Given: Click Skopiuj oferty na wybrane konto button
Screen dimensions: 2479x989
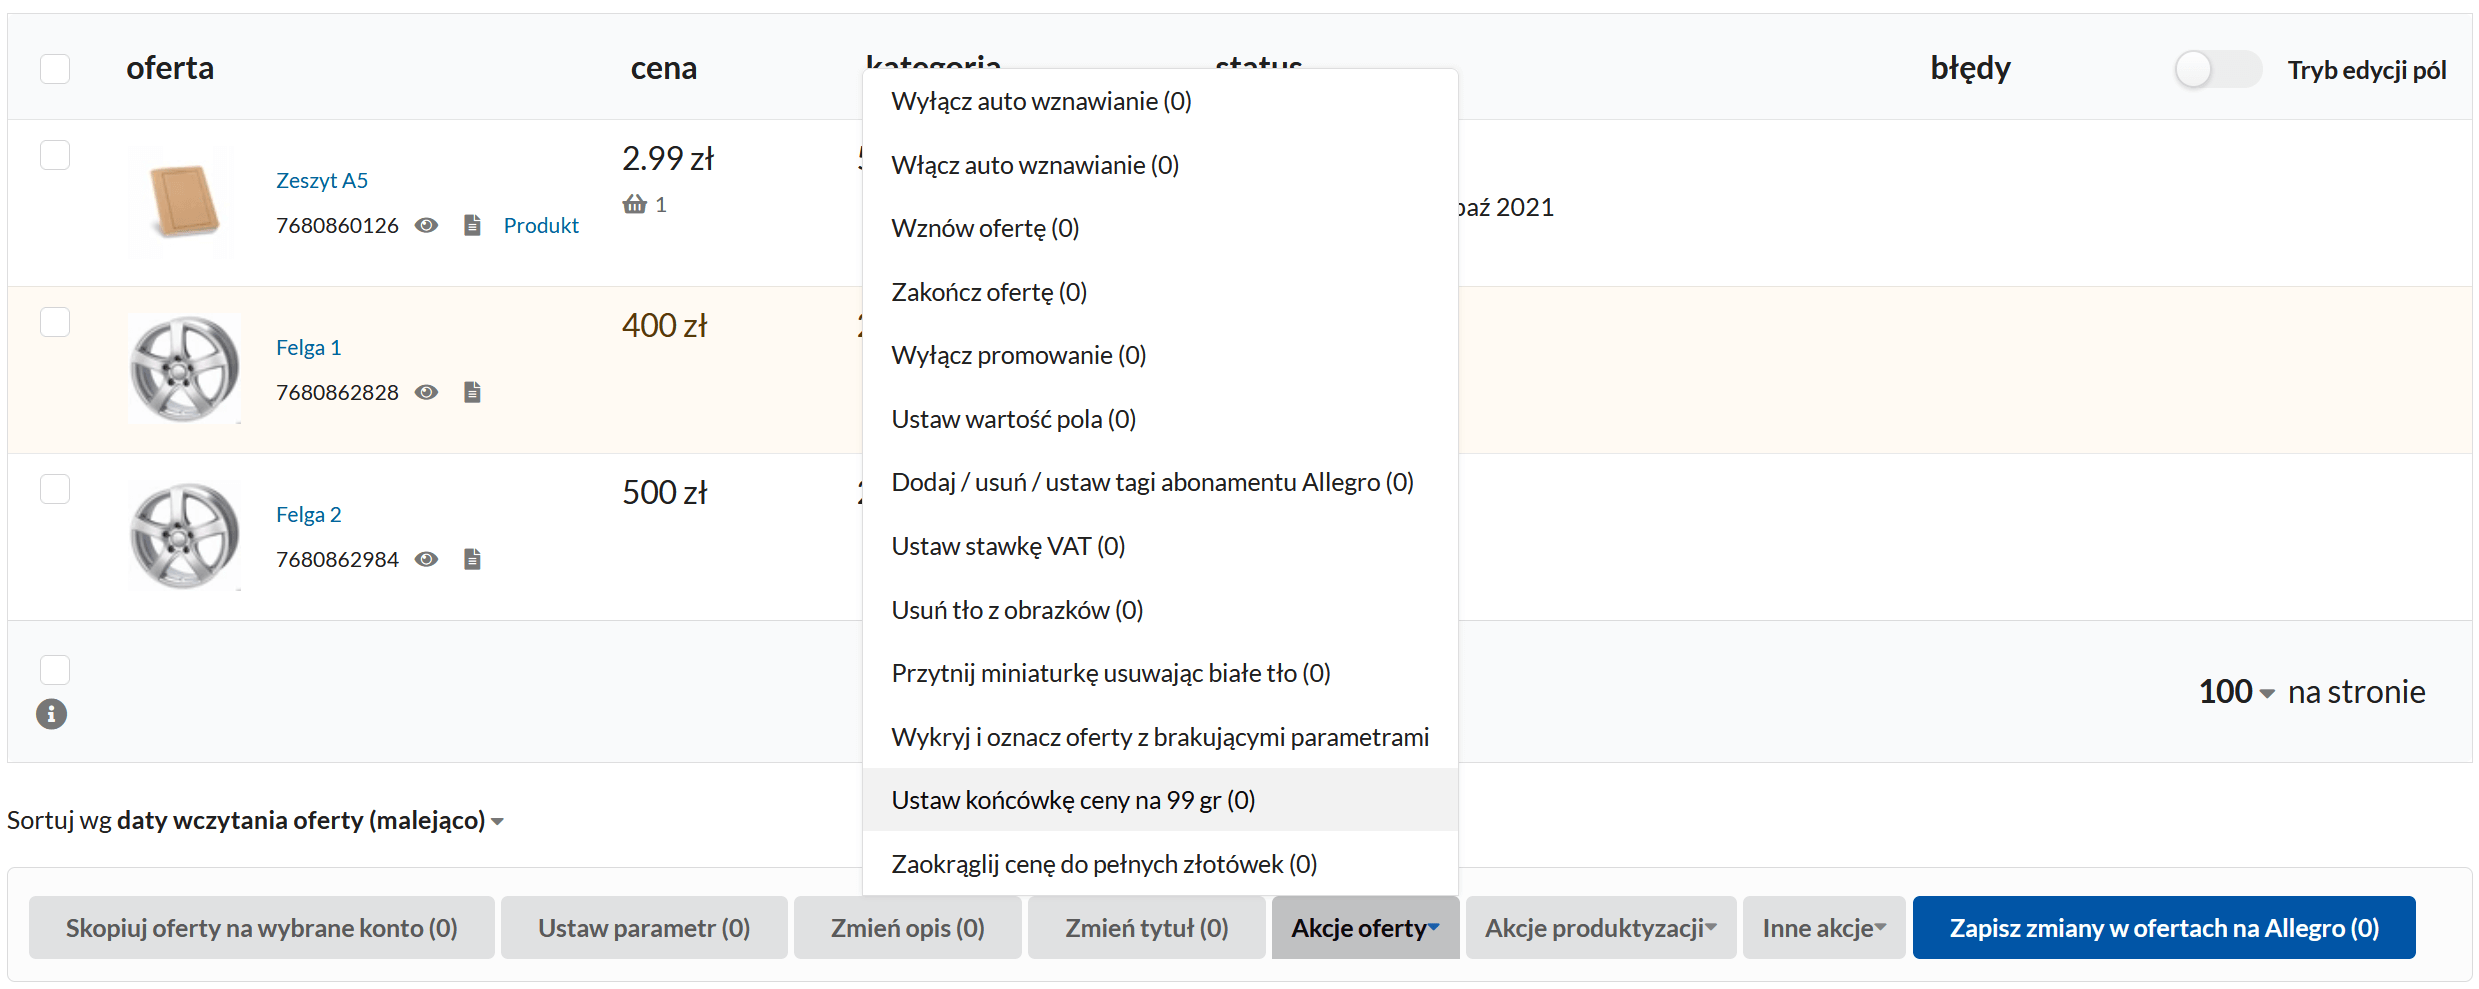Looking at the screenshot, I should 262,928.
